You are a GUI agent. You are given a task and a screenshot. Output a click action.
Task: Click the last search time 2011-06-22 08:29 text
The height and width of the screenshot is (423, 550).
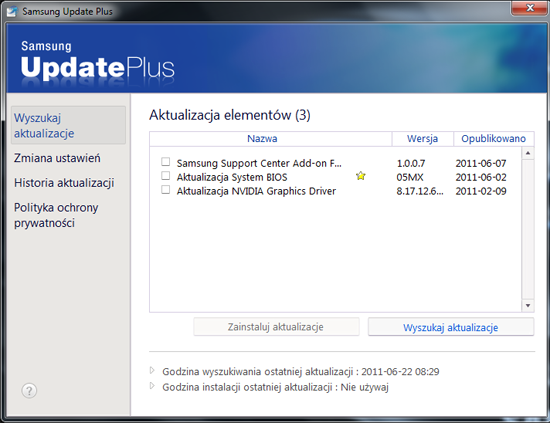(400, 371)
